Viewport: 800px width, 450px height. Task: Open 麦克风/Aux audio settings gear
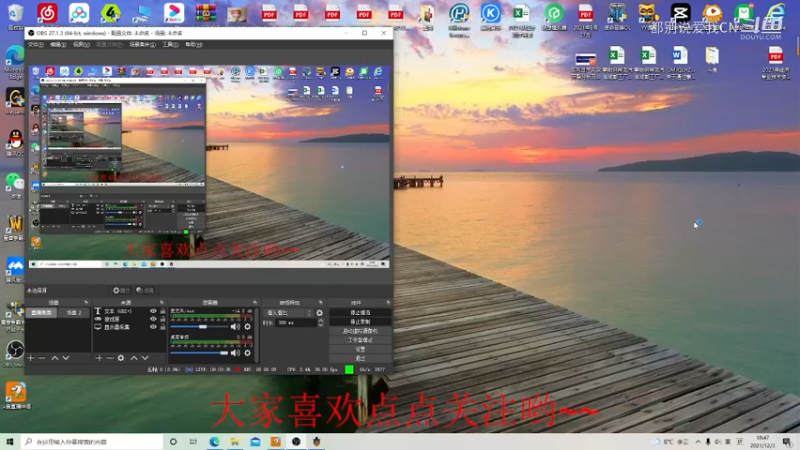click(x=247, y=327)
